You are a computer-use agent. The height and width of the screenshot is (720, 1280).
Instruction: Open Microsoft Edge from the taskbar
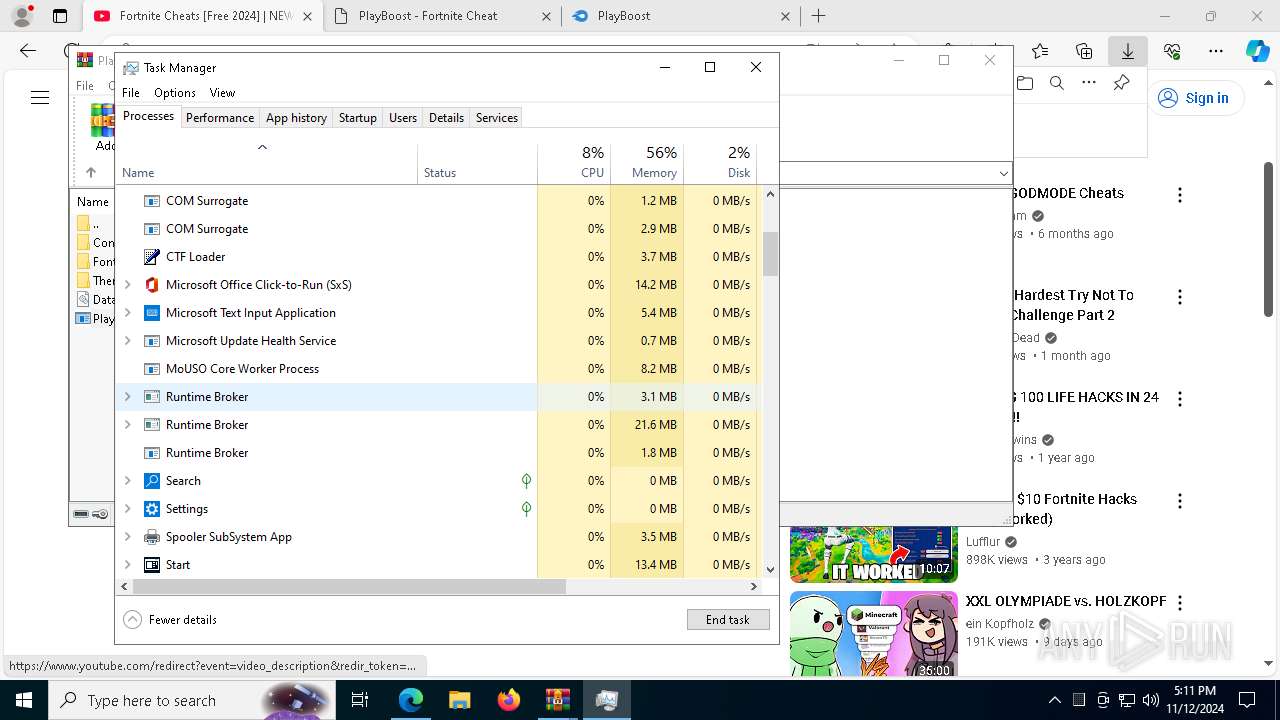(x=411, y=700)
